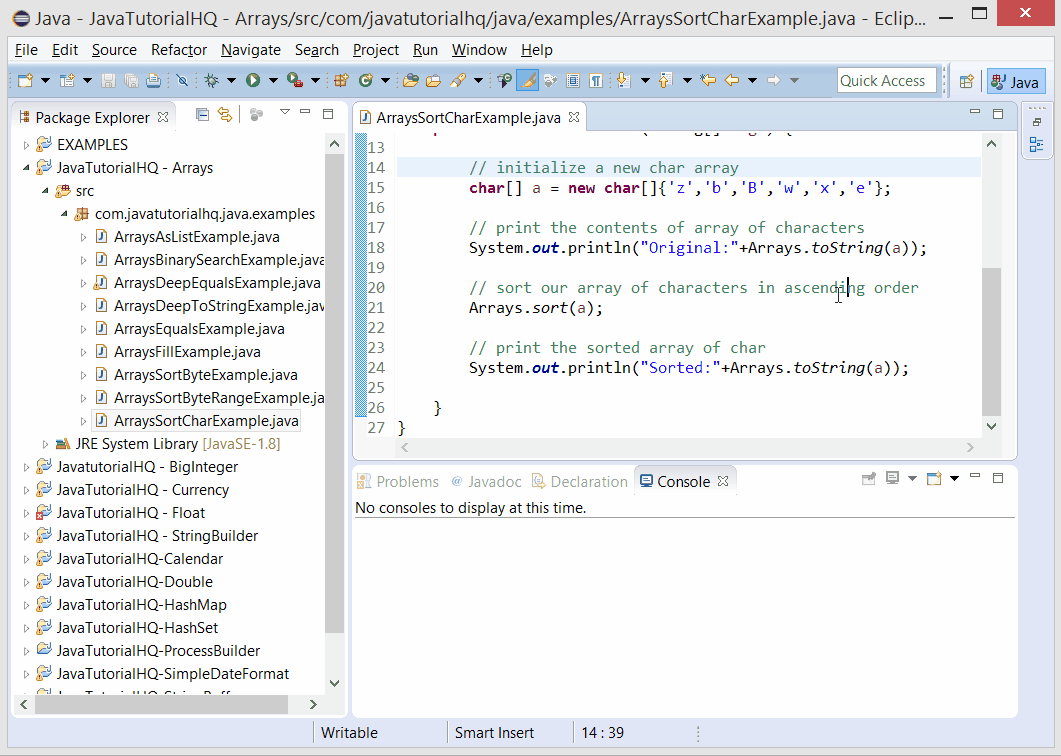Toggle Show Whitespace Characters icon

click(595, 81)
